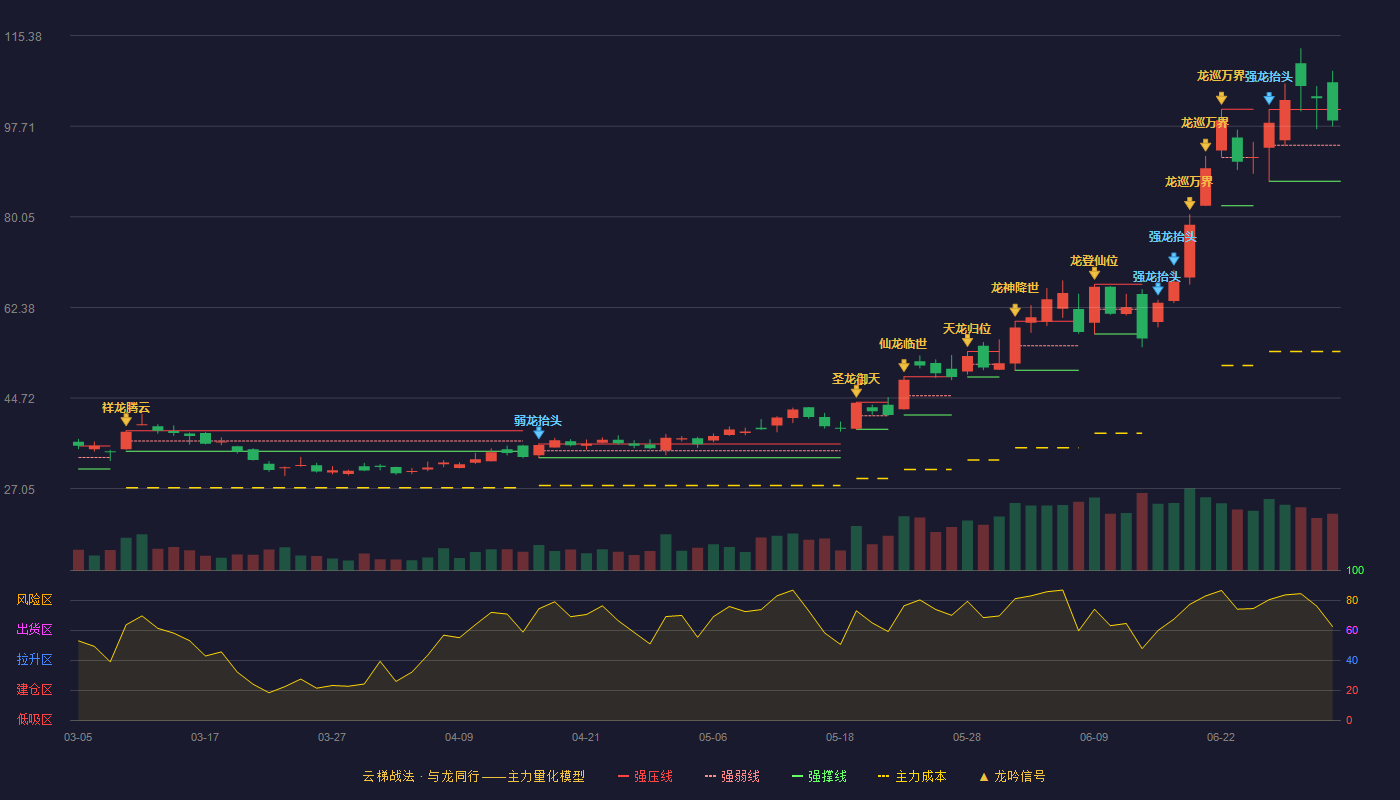Click the 06-22 date axis label

1221,737
